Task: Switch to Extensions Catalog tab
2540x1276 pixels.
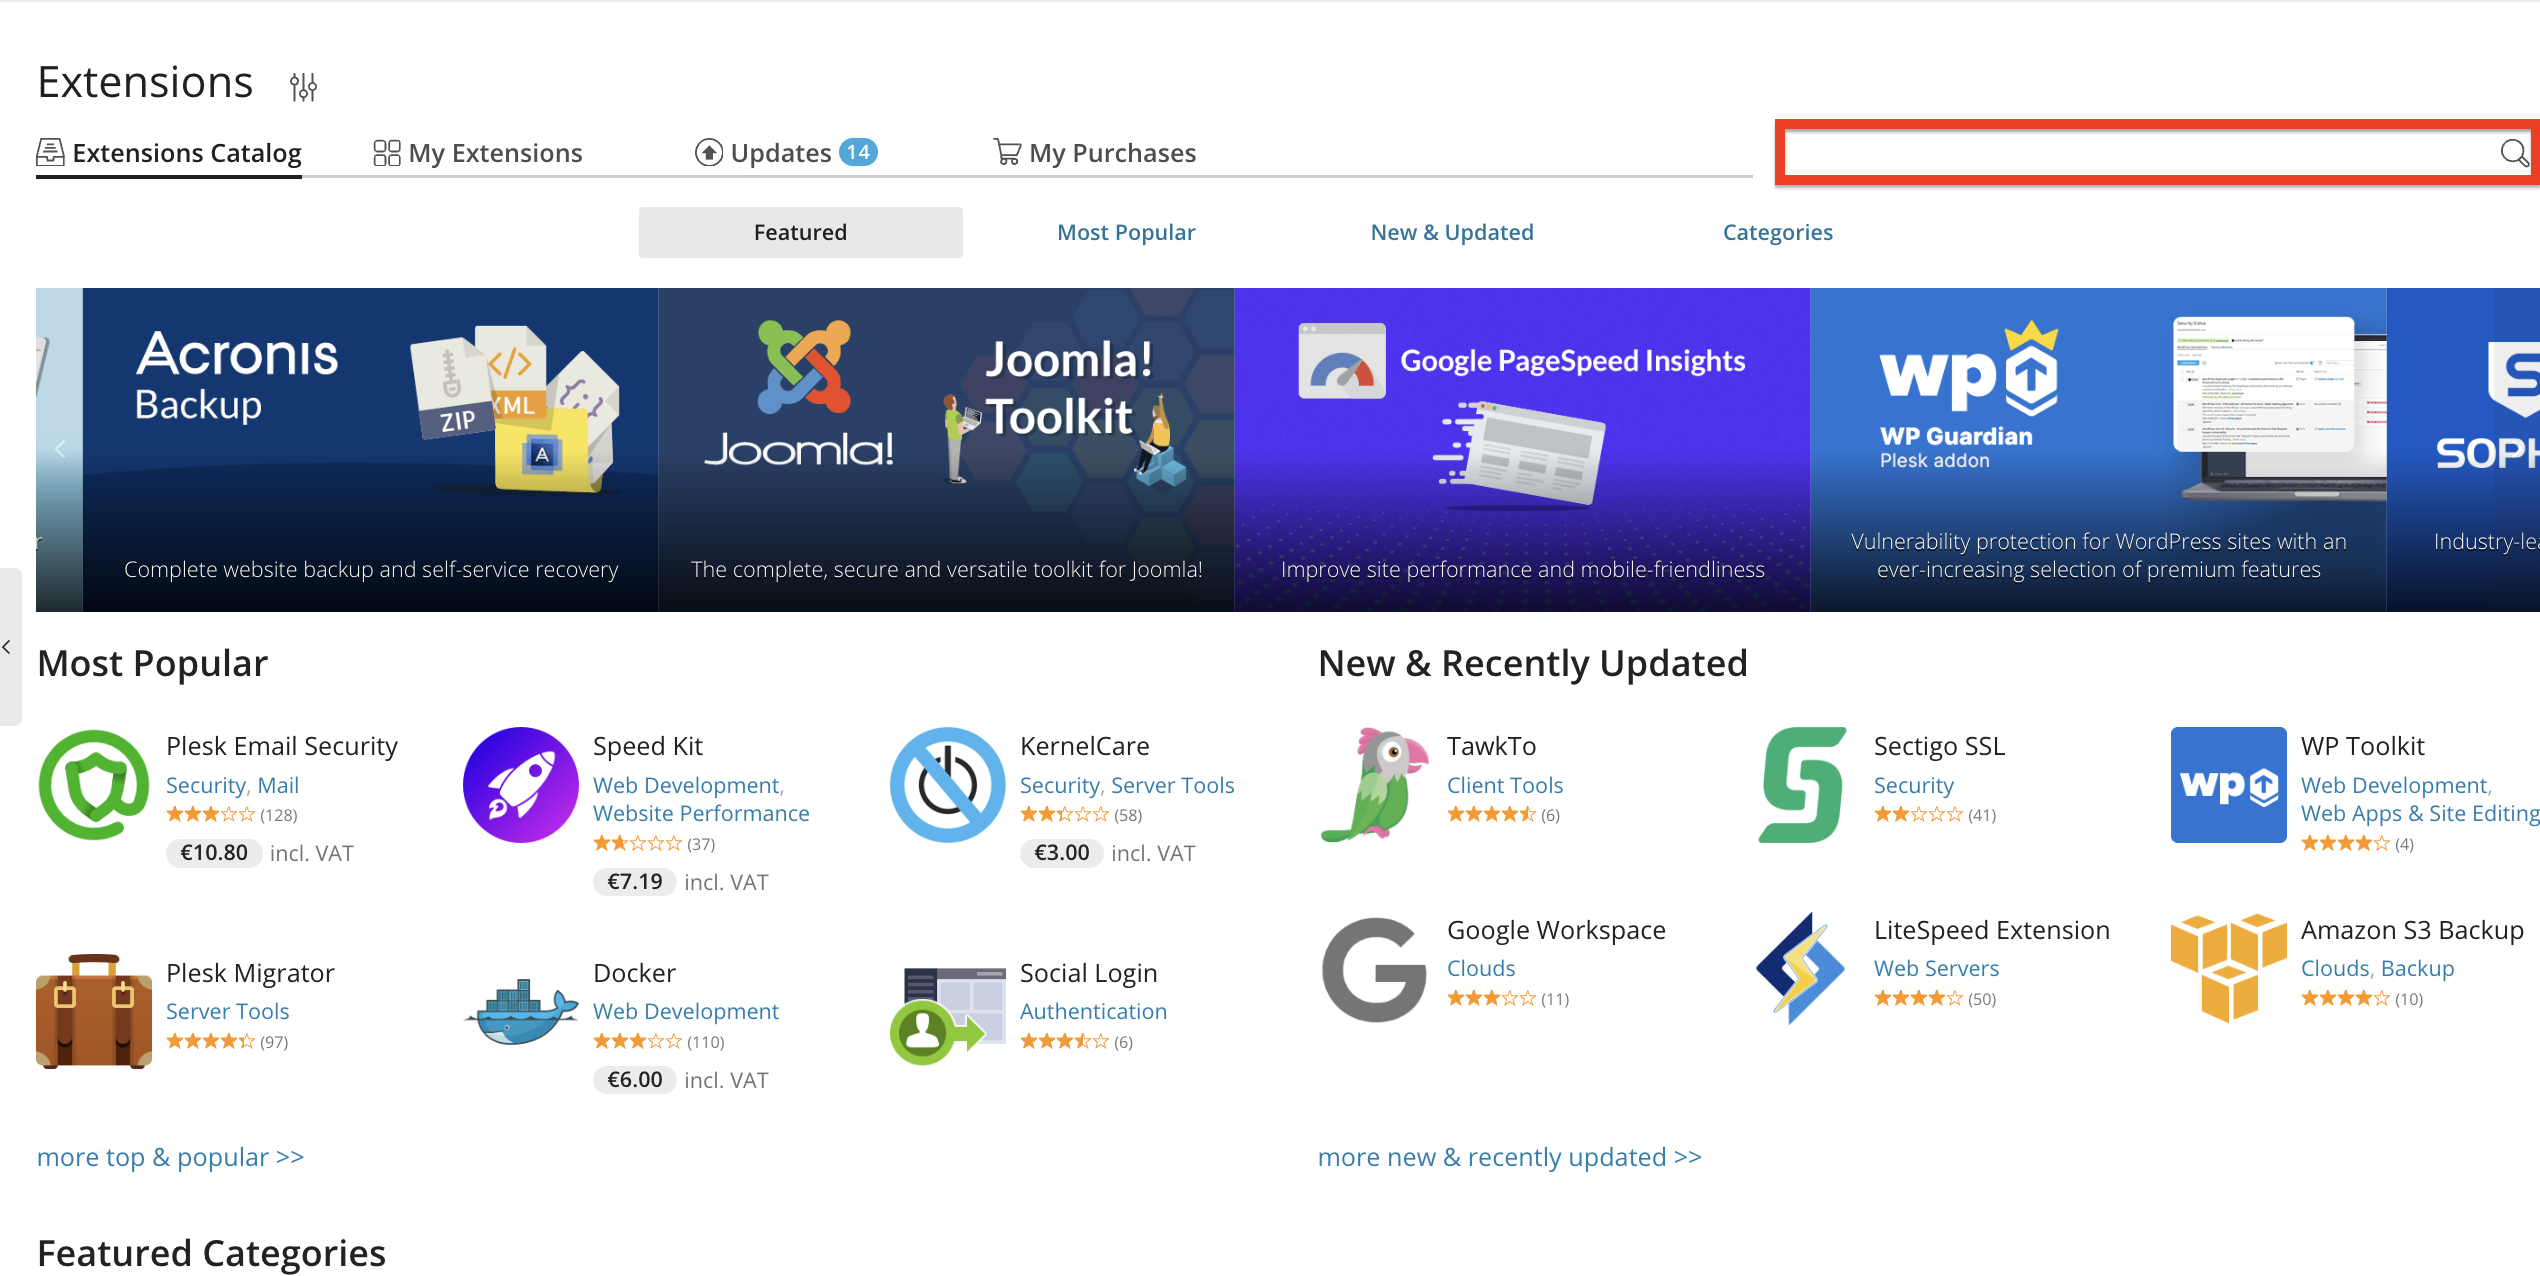Action: pos(169,153)
